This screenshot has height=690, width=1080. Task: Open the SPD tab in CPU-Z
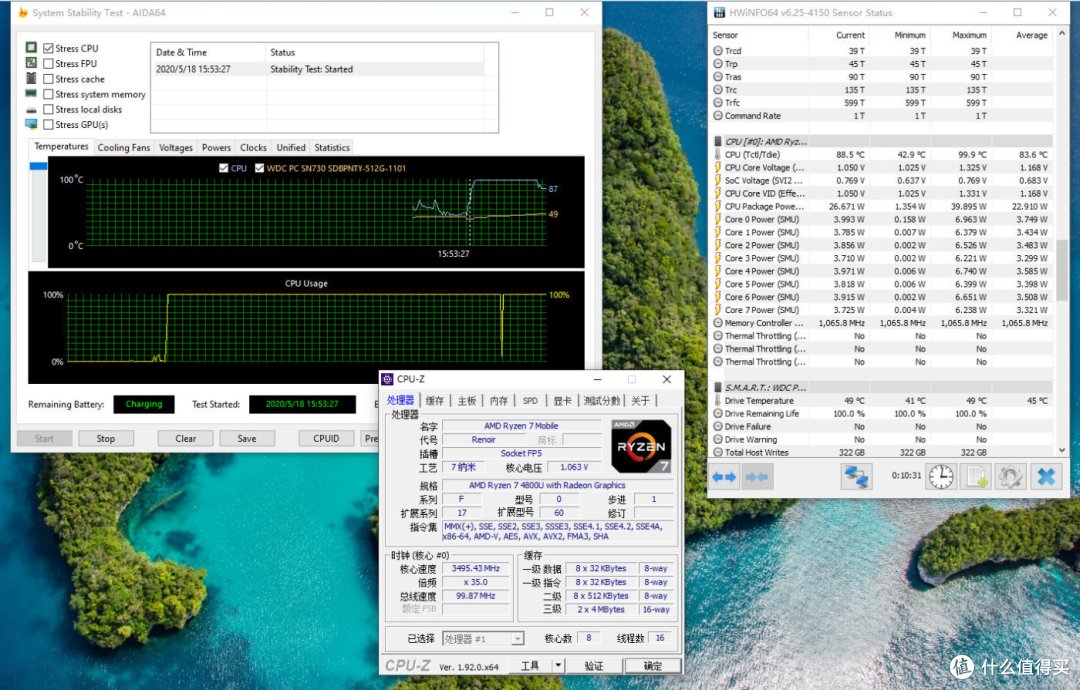[x=530, y=401]
